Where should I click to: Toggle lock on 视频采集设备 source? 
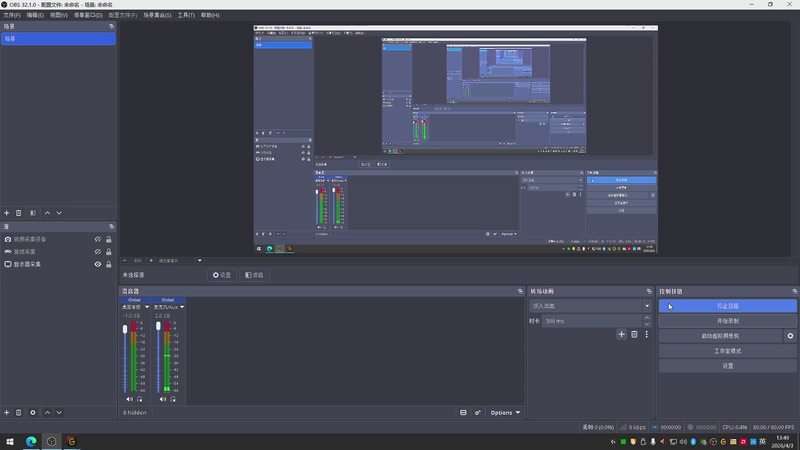[x=109, y=239]
